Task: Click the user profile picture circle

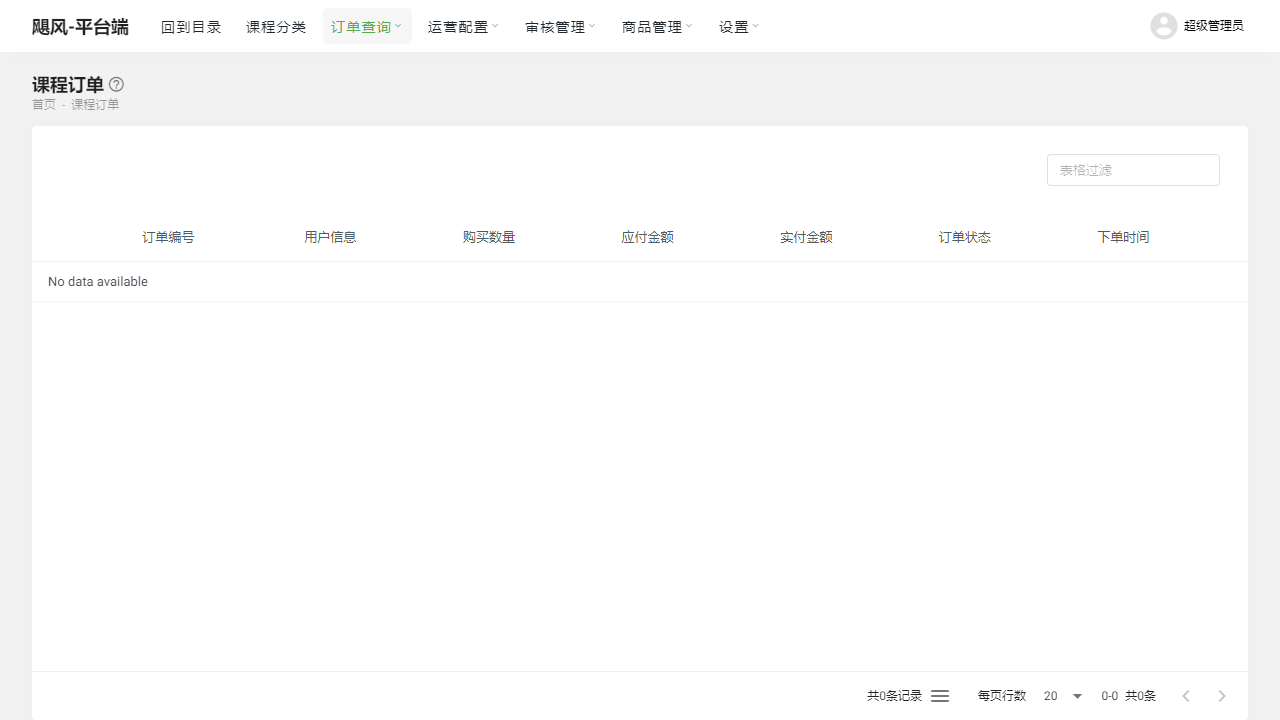Action: coord(1163,25)
